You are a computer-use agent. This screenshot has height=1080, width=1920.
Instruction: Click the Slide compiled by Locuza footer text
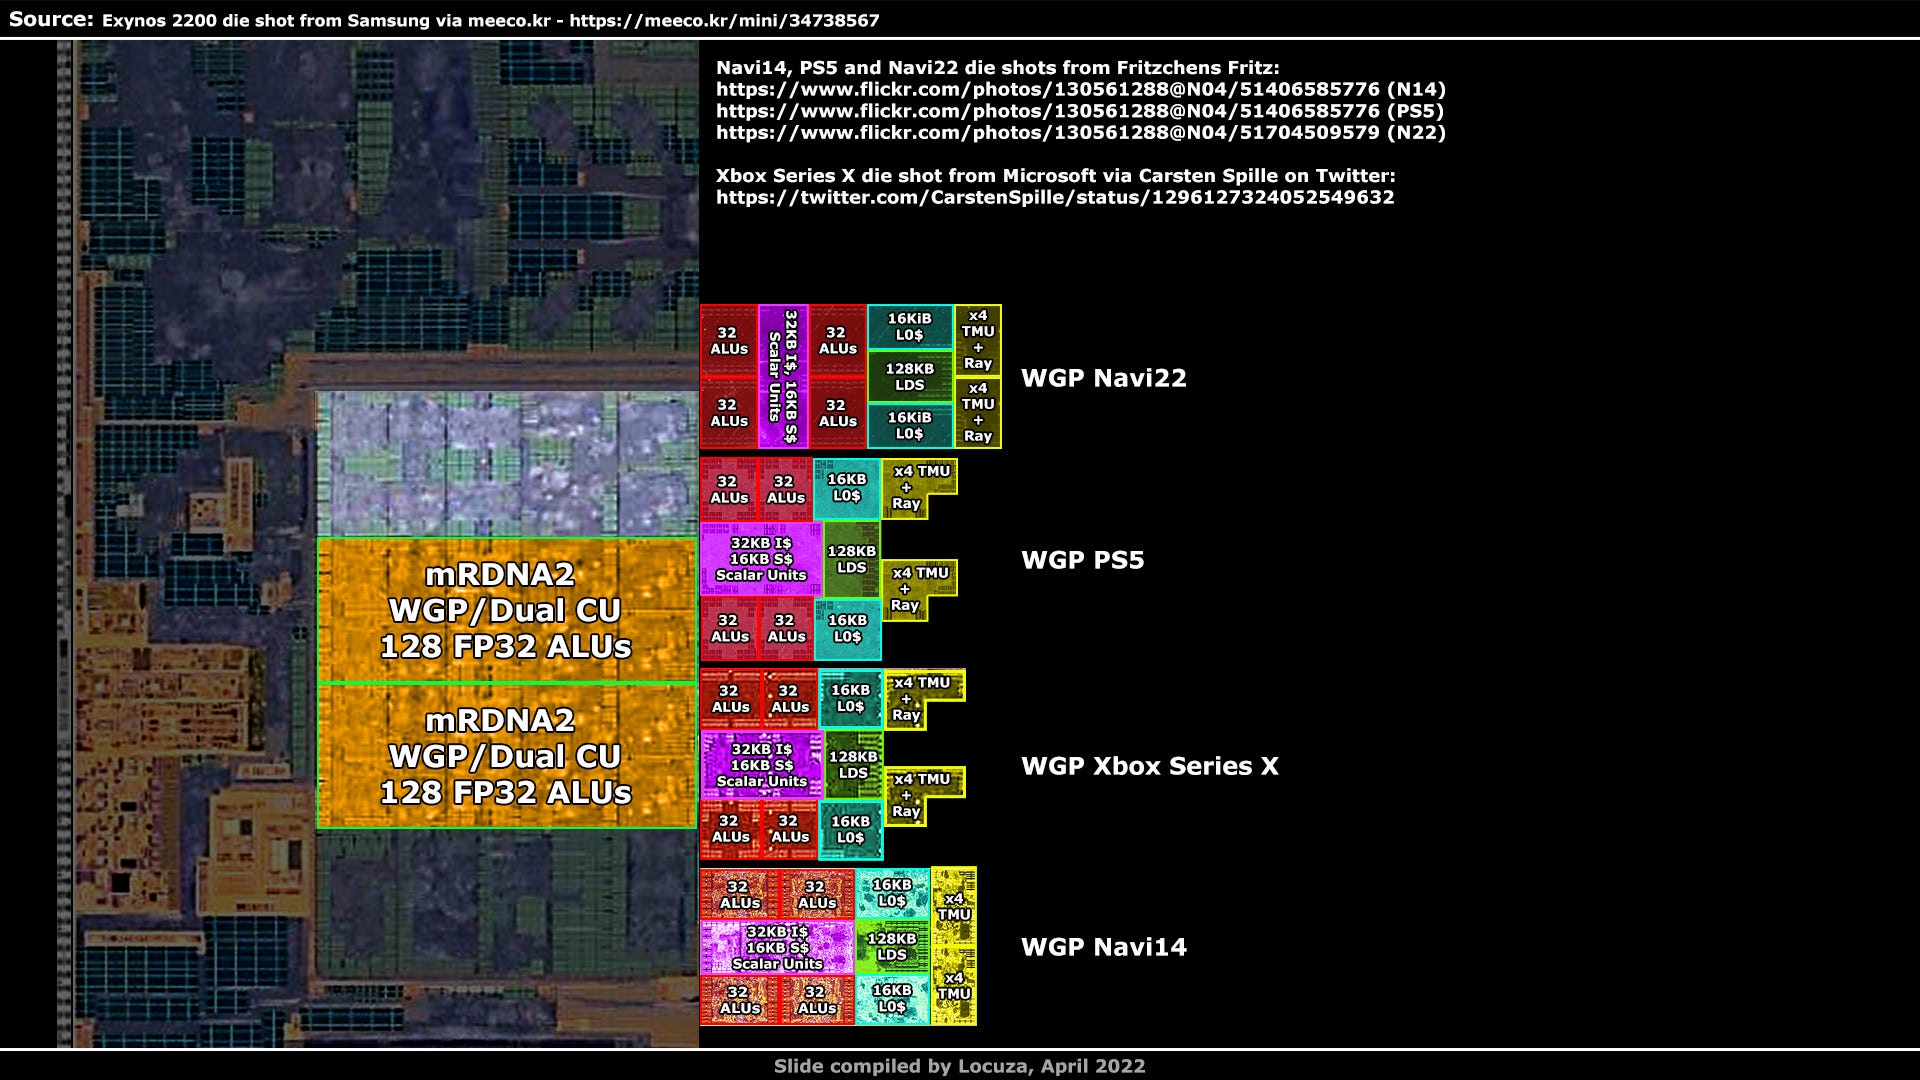click(x=959, y=1066)
